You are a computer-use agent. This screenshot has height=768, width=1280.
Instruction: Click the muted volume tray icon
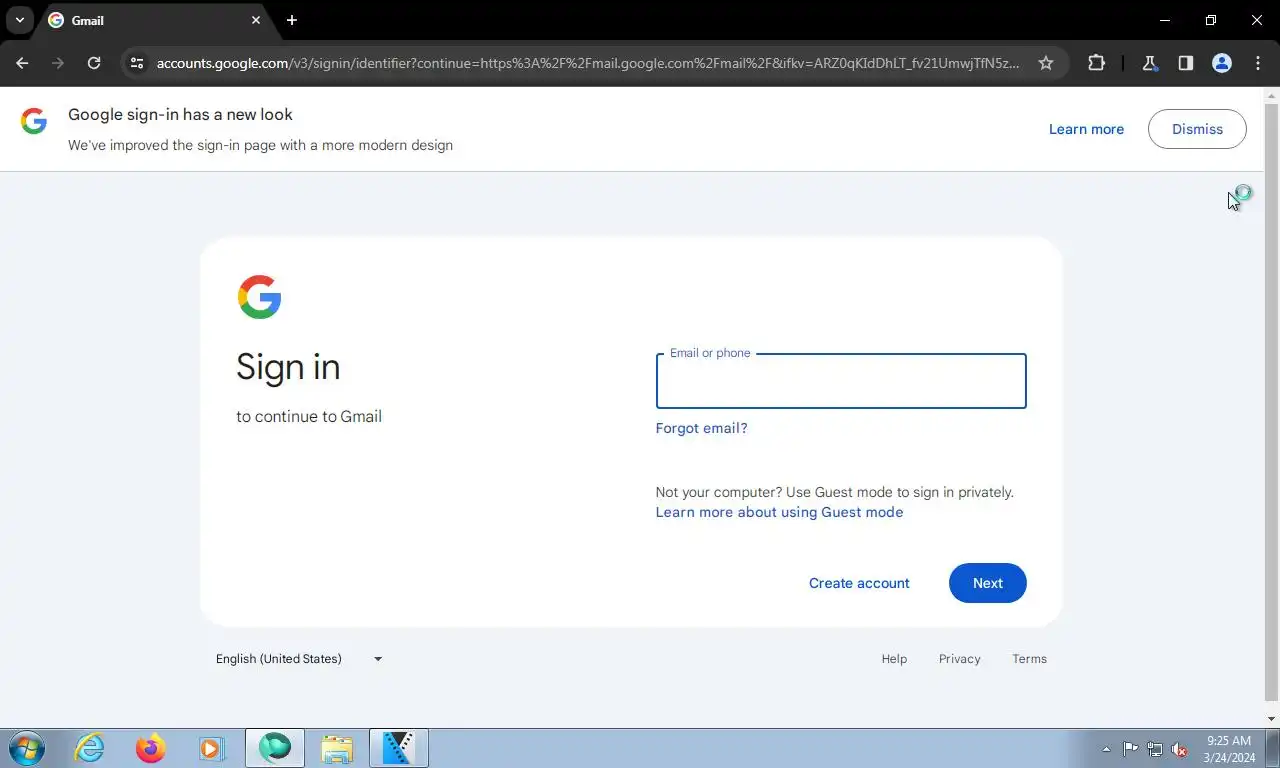(x=1180, y=749)
